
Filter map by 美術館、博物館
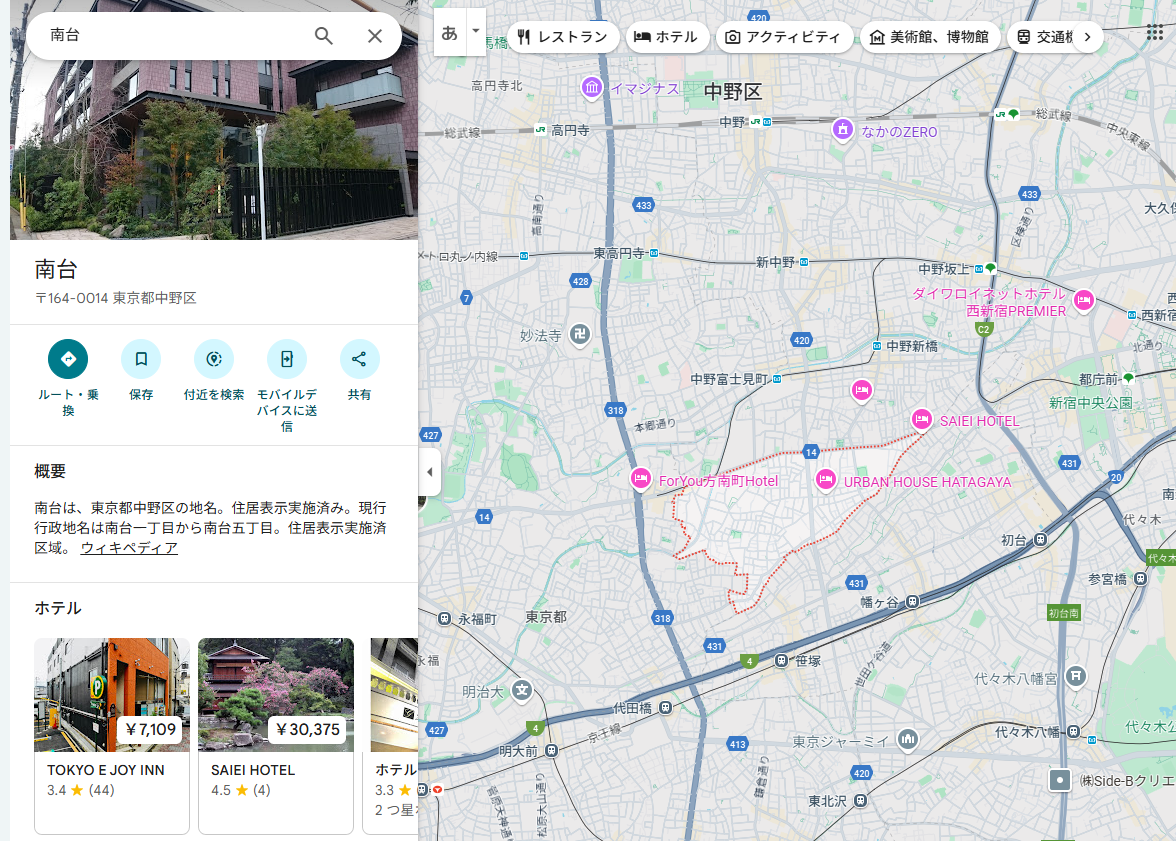click(930, 37)
